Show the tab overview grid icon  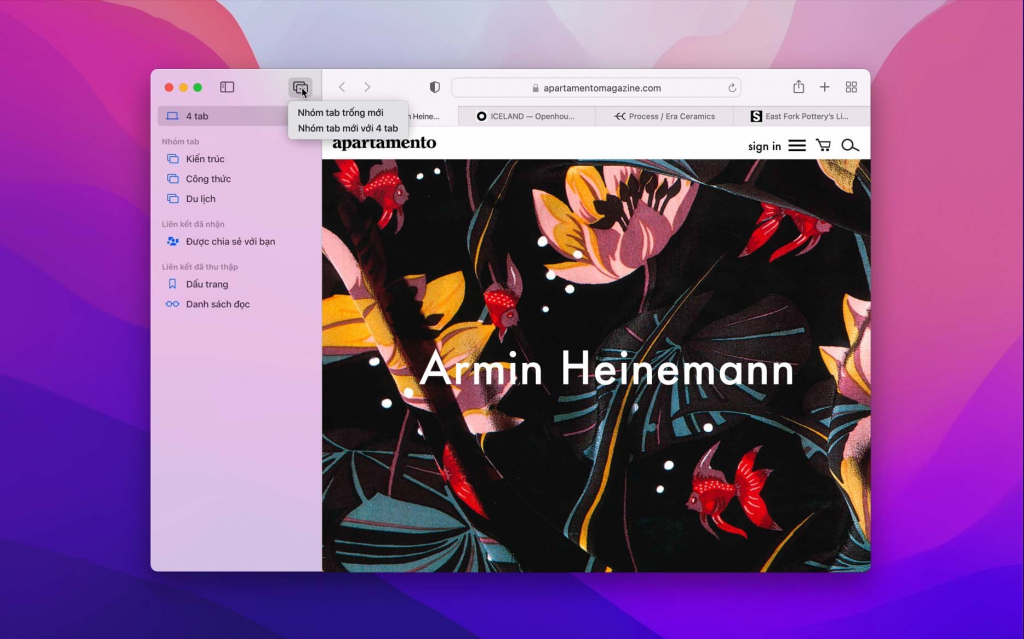851,87
